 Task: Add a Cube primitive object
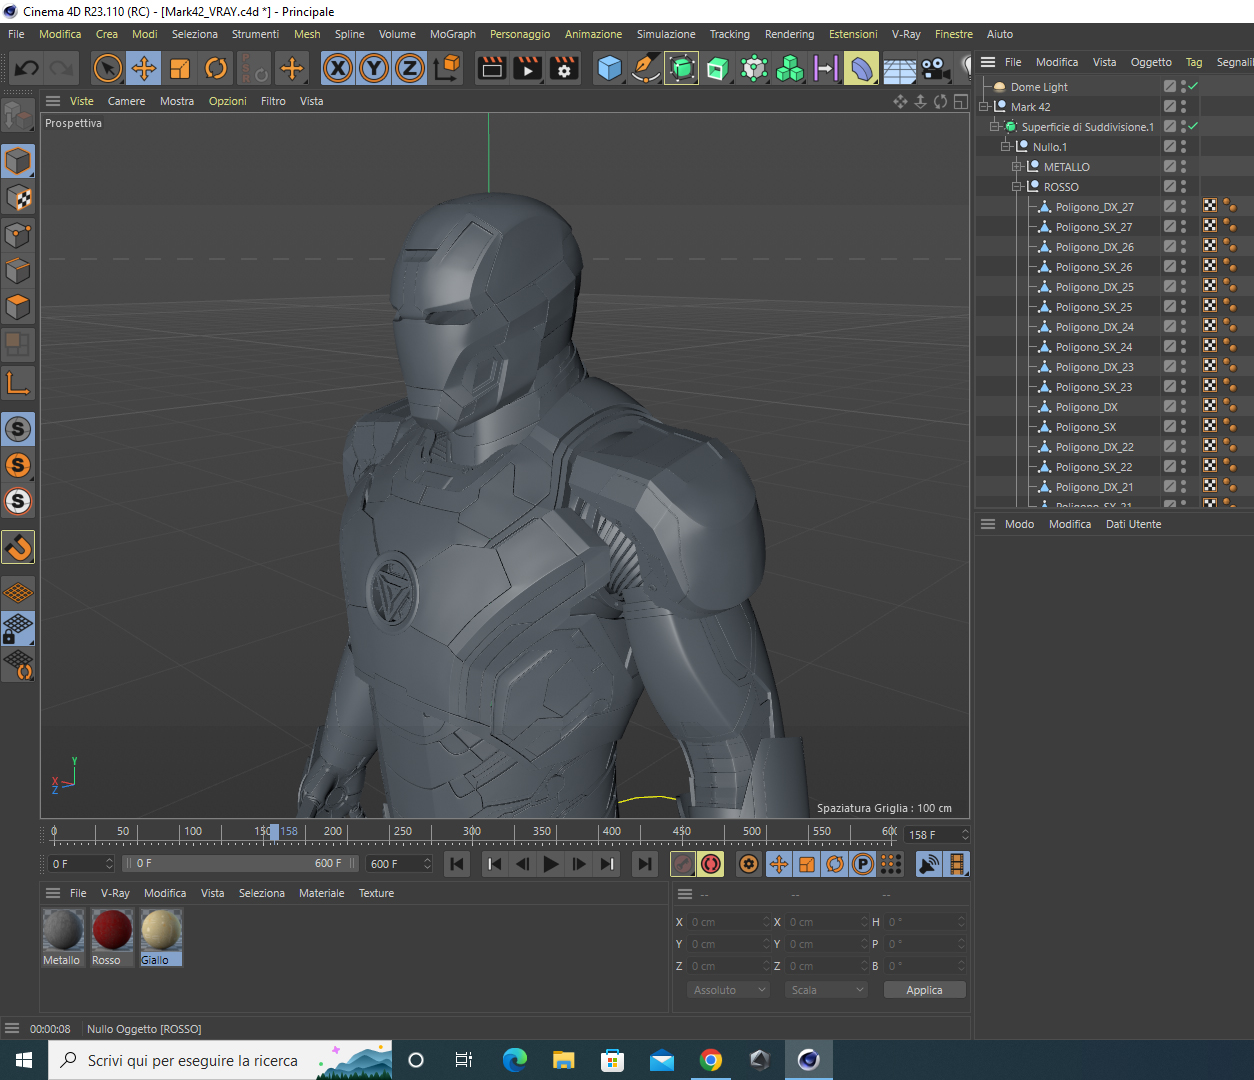click(609, 68)
